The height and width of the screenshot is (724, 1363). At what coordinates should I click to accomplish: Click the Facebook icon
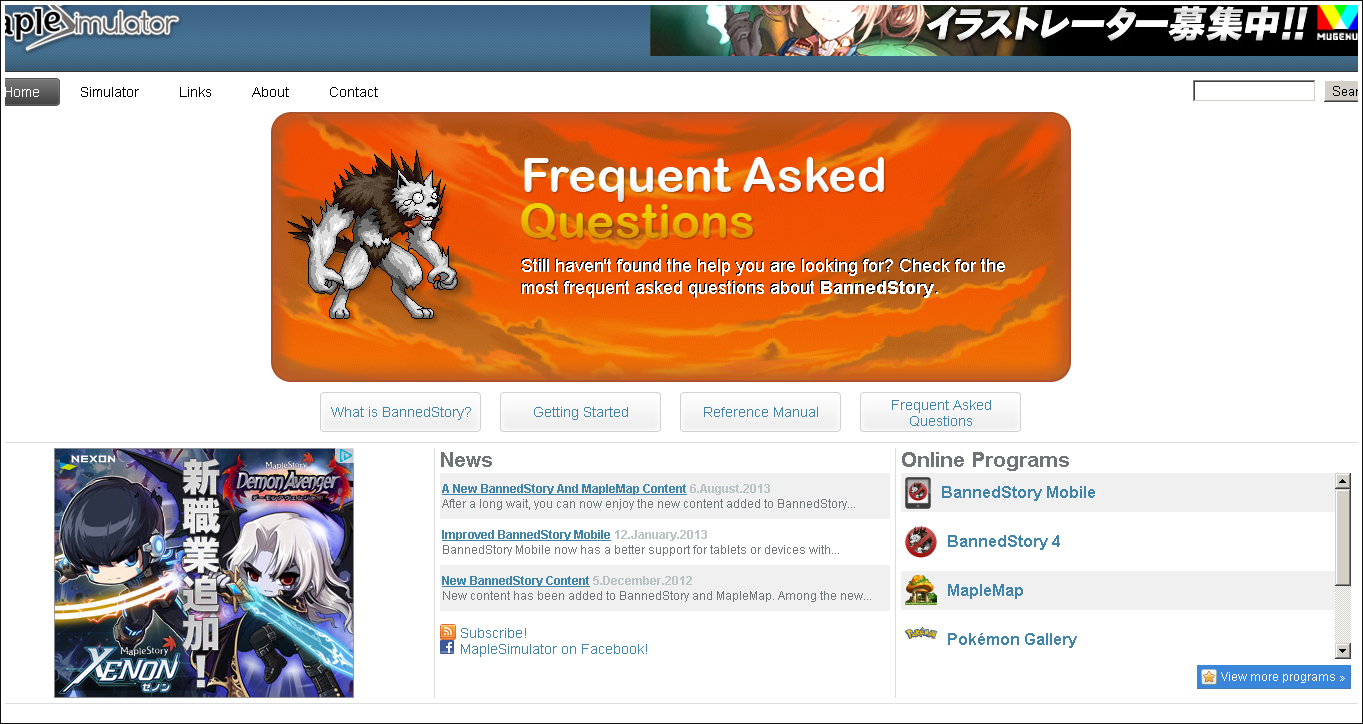[x=448, y=647]
